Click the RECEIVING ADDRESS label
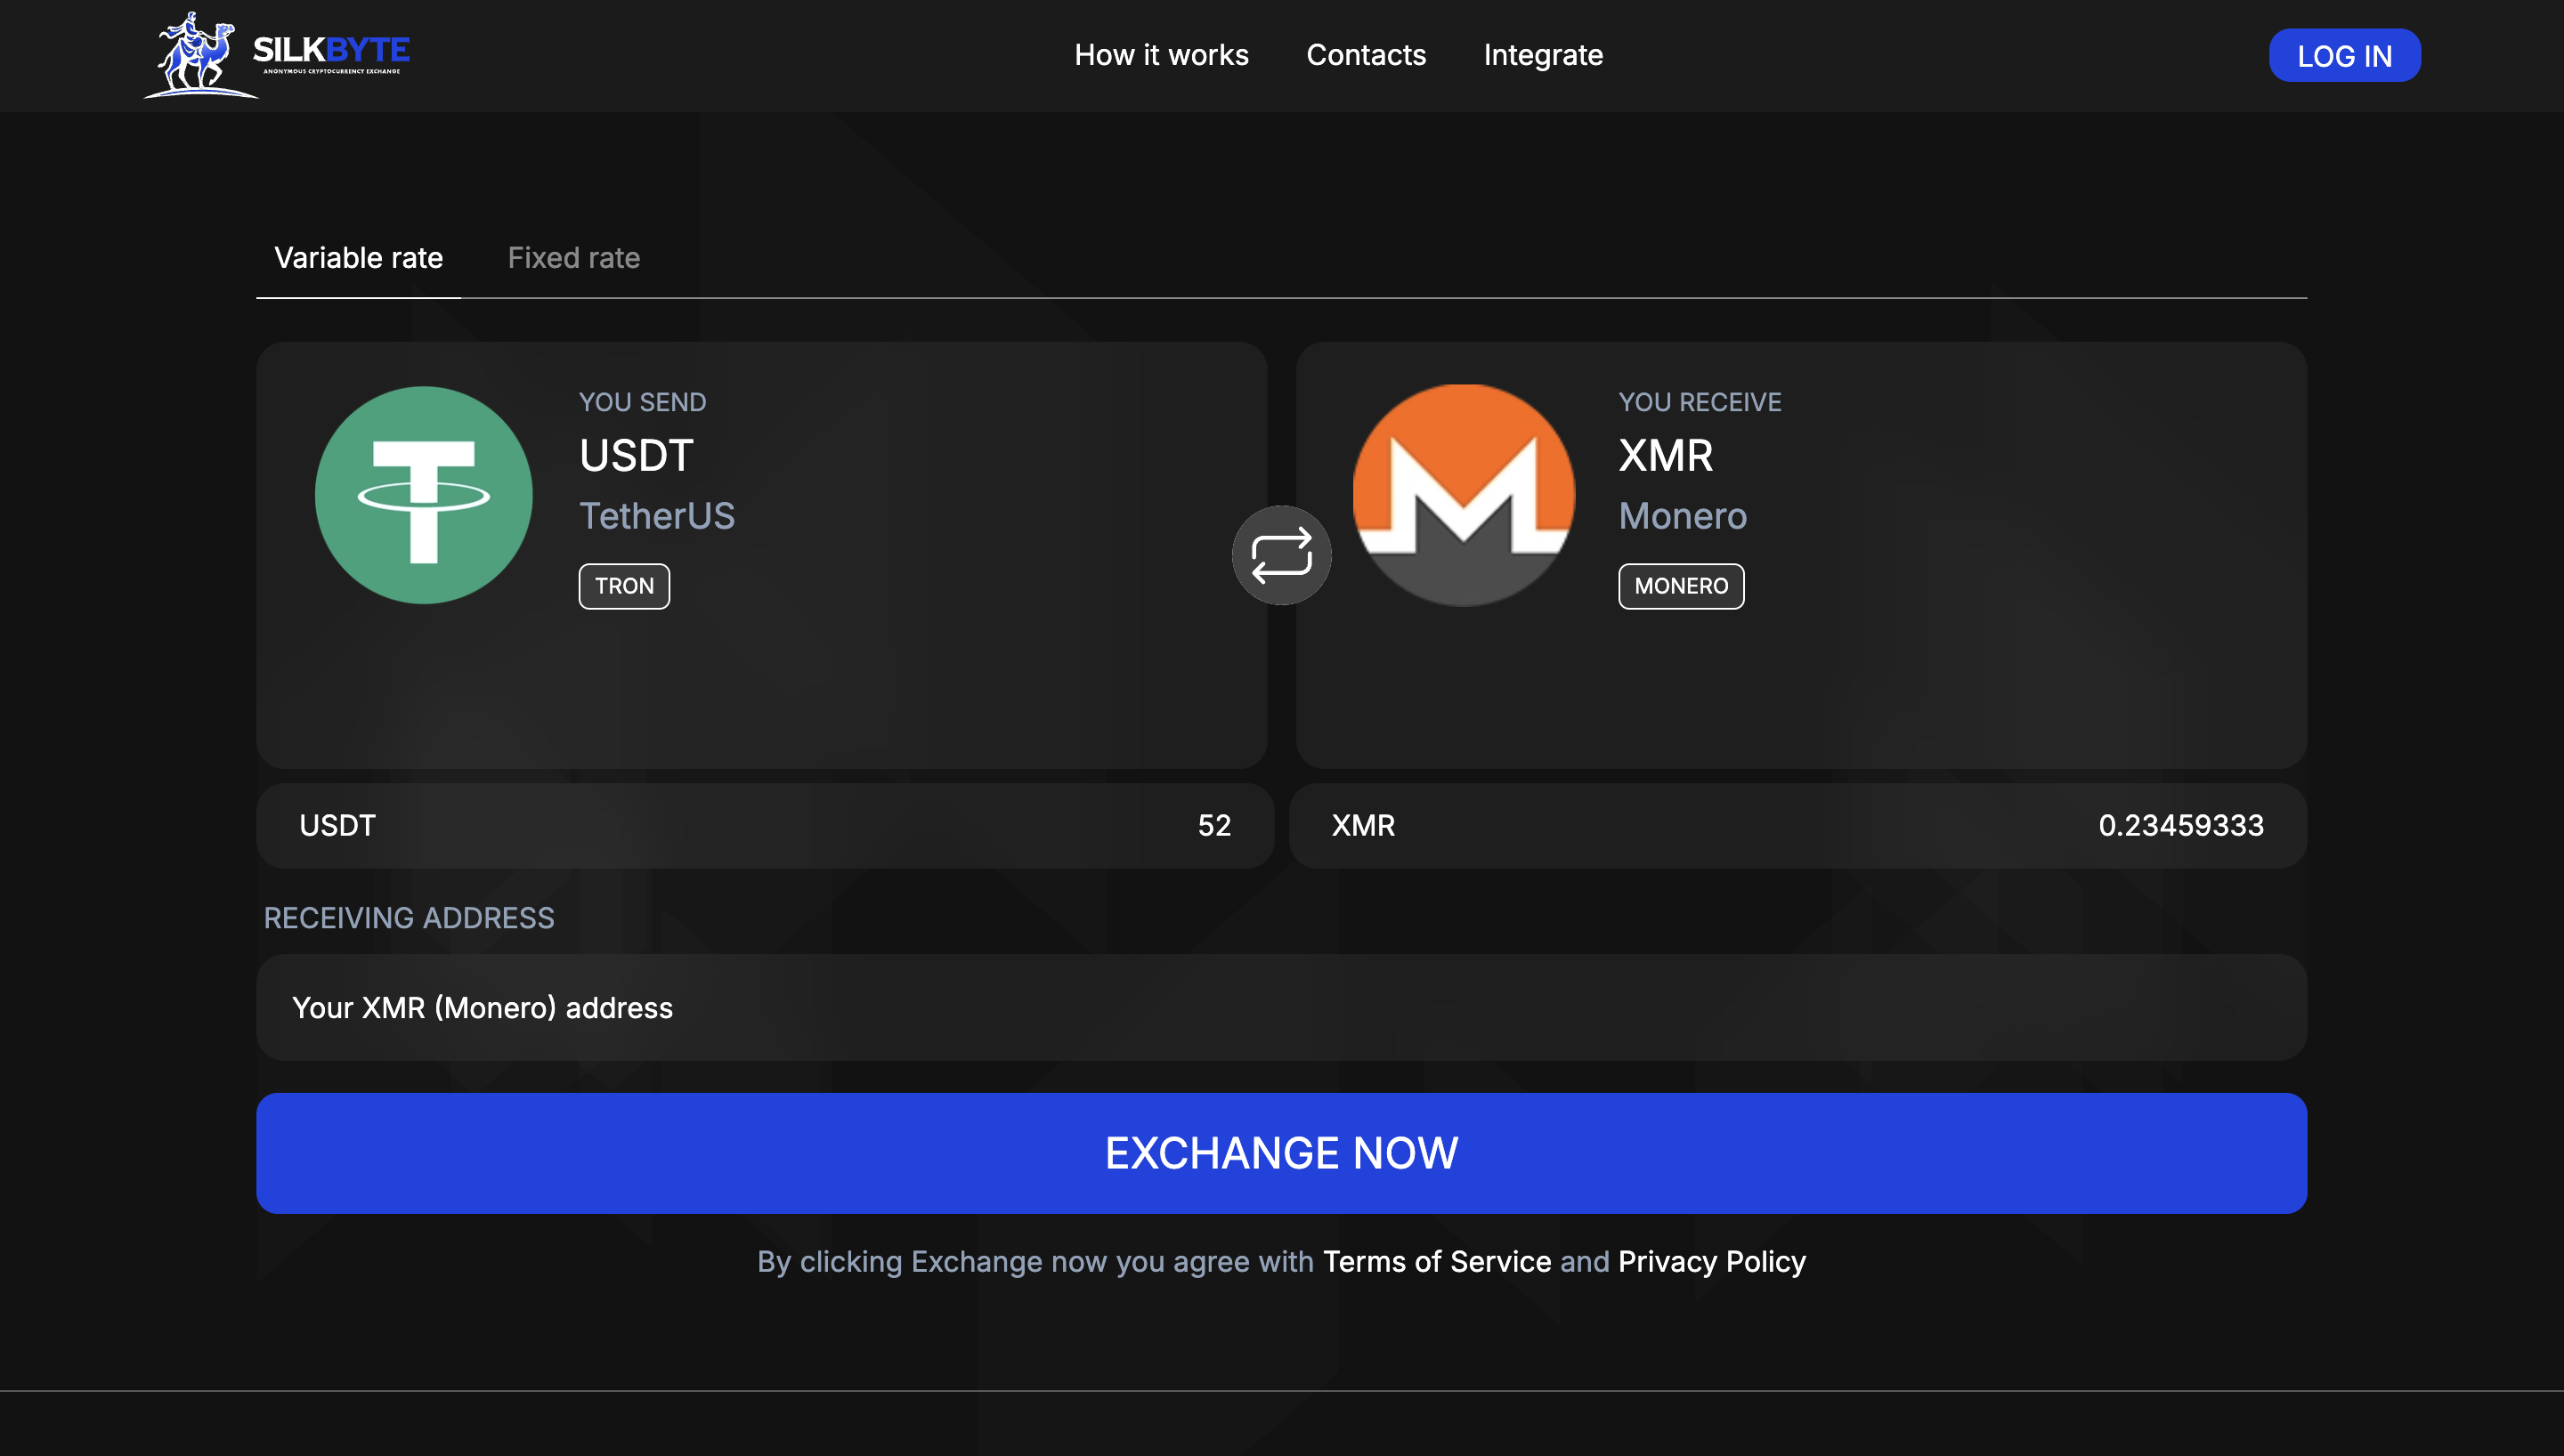 click(x=409, y=918)
